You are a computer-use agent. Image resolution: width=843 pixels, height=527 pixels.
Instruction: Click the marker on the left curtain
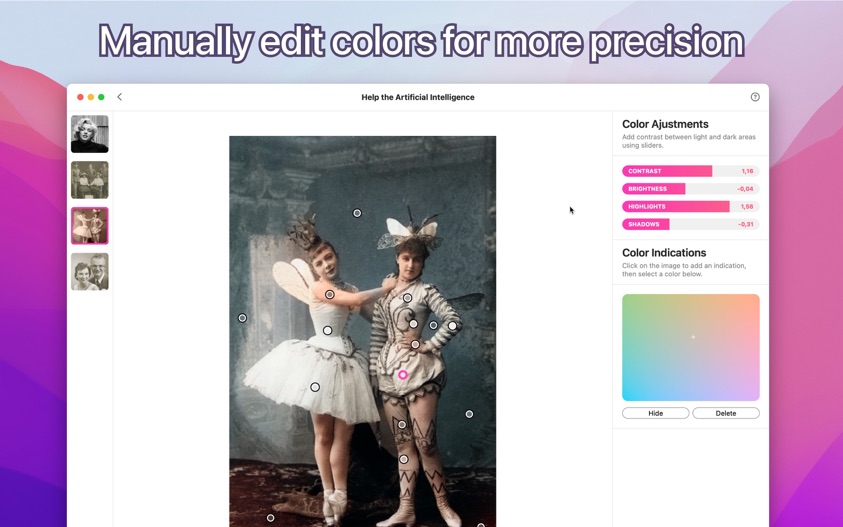242,318
